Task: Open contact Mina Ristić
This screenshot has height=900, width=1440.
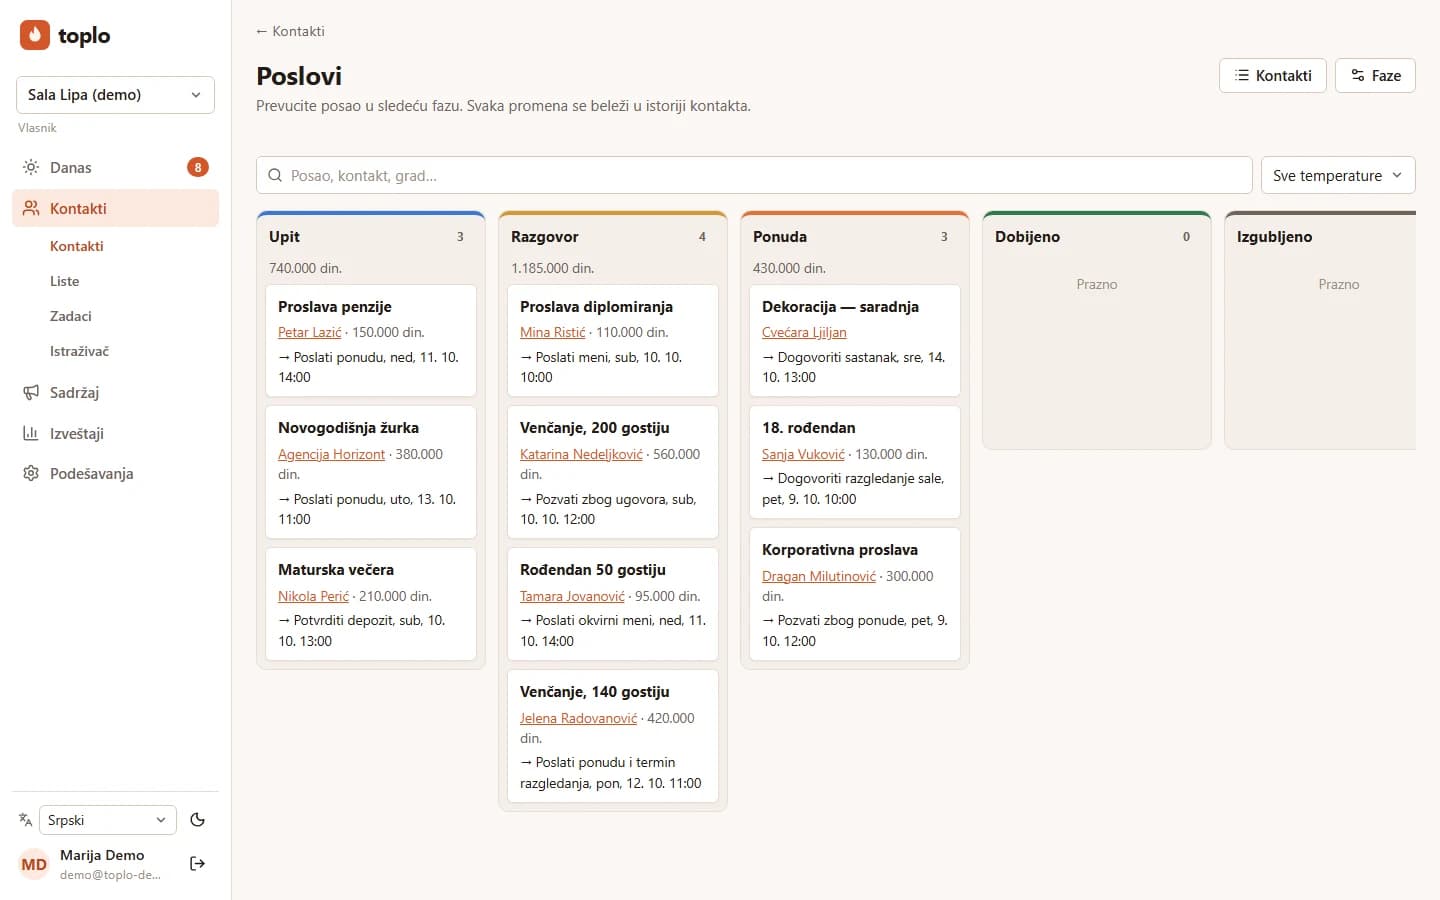Action: coord(553,332)
